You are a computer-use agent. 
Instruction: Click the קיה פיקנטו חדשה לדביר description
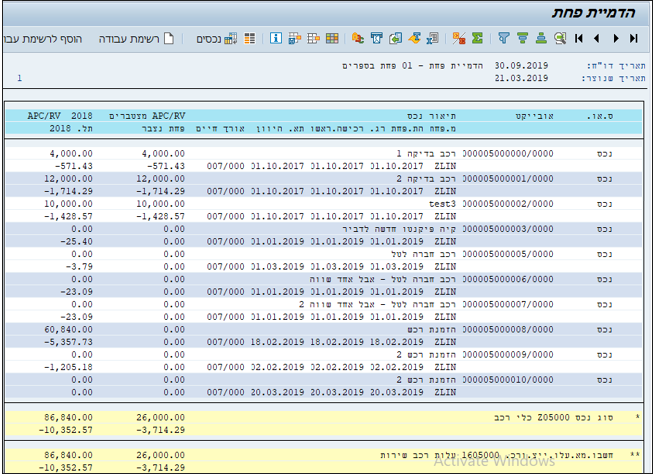point(399,229)
